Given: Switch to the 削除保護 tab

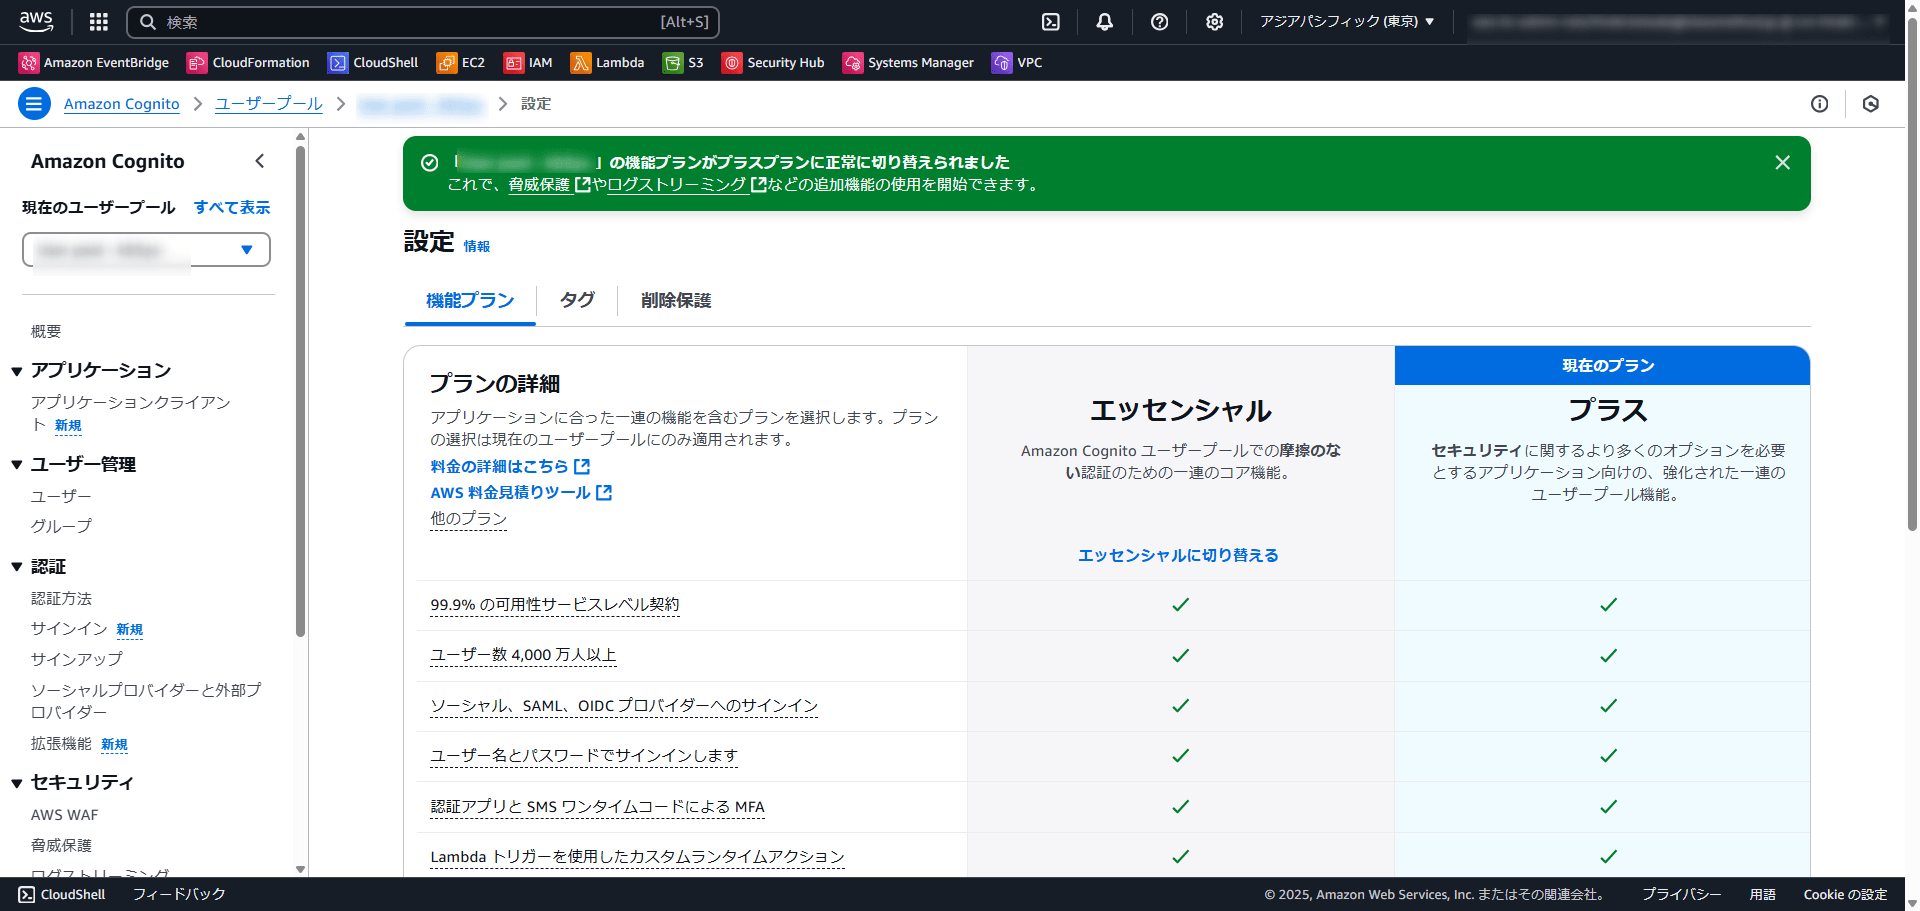Looking at the screenshot, I should pyautogui.click(x=676, y=300).
